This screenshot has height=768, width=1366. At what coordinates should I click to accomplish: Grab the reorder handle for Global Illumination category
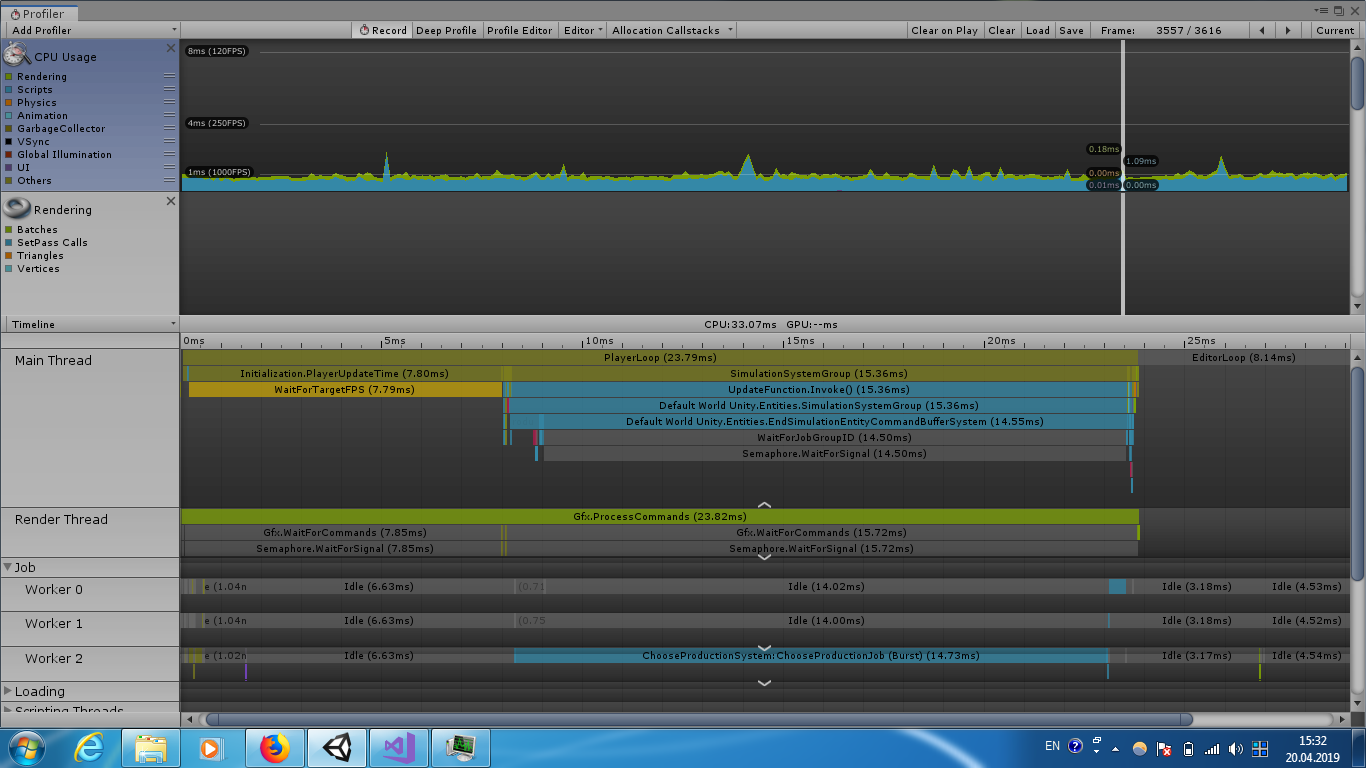pos(169,155)
